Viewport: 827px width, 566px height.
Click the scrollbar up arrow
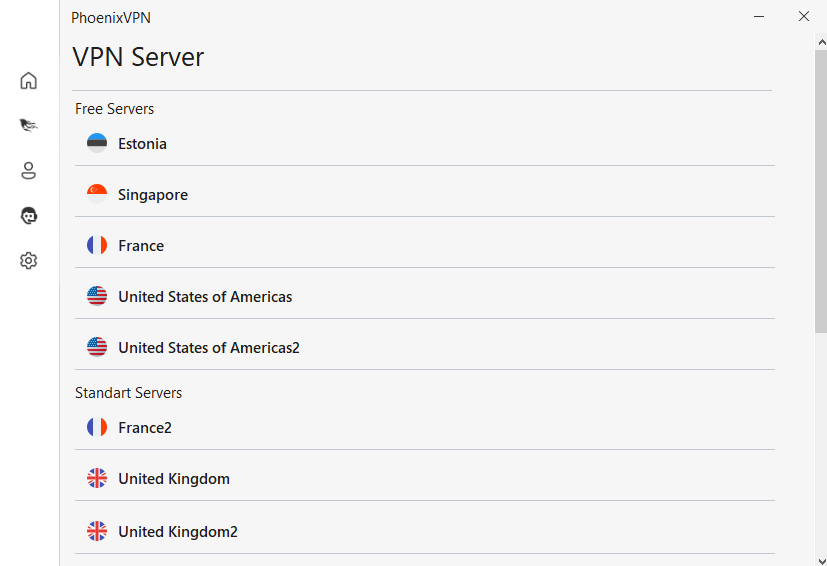coord(821,42)
